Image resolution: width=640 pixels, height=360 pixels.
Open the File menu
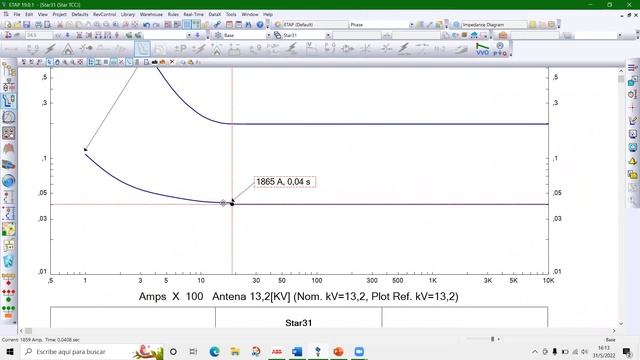17,14
